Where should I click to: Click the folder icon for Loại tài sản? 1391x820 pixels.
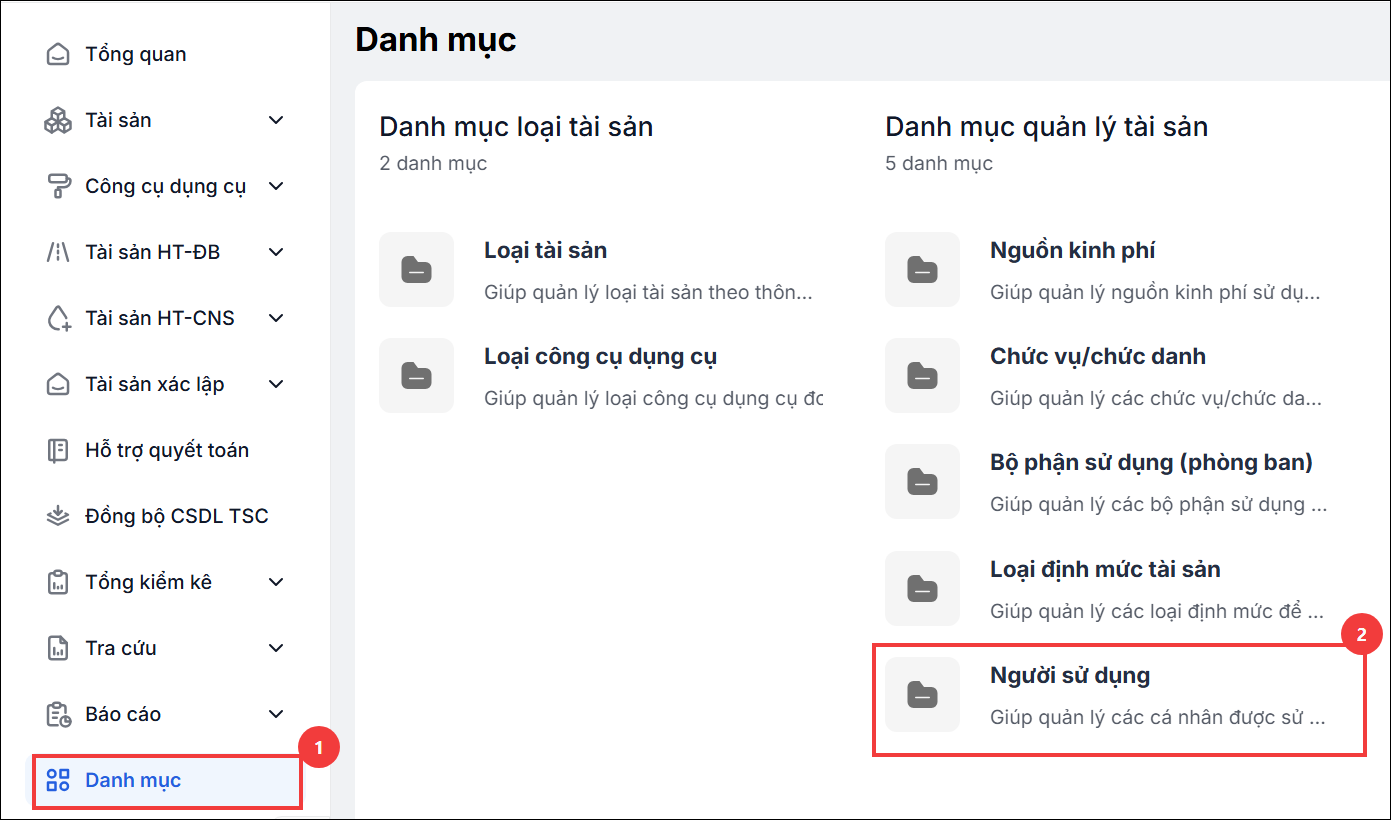pyautogui.click(x=416, y=269)
